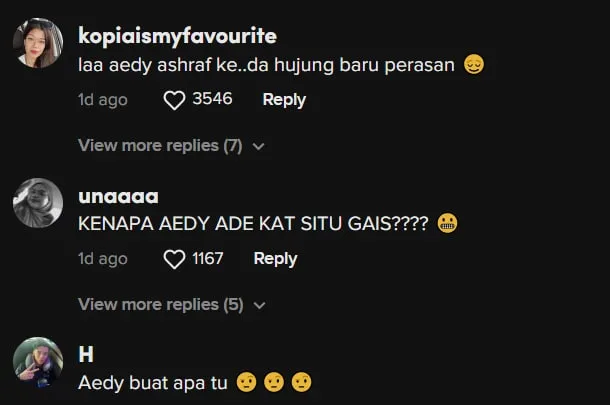This screenshot has width=610, height=405.
Task: Click the 3546 like count
Action: pos(212,99)
